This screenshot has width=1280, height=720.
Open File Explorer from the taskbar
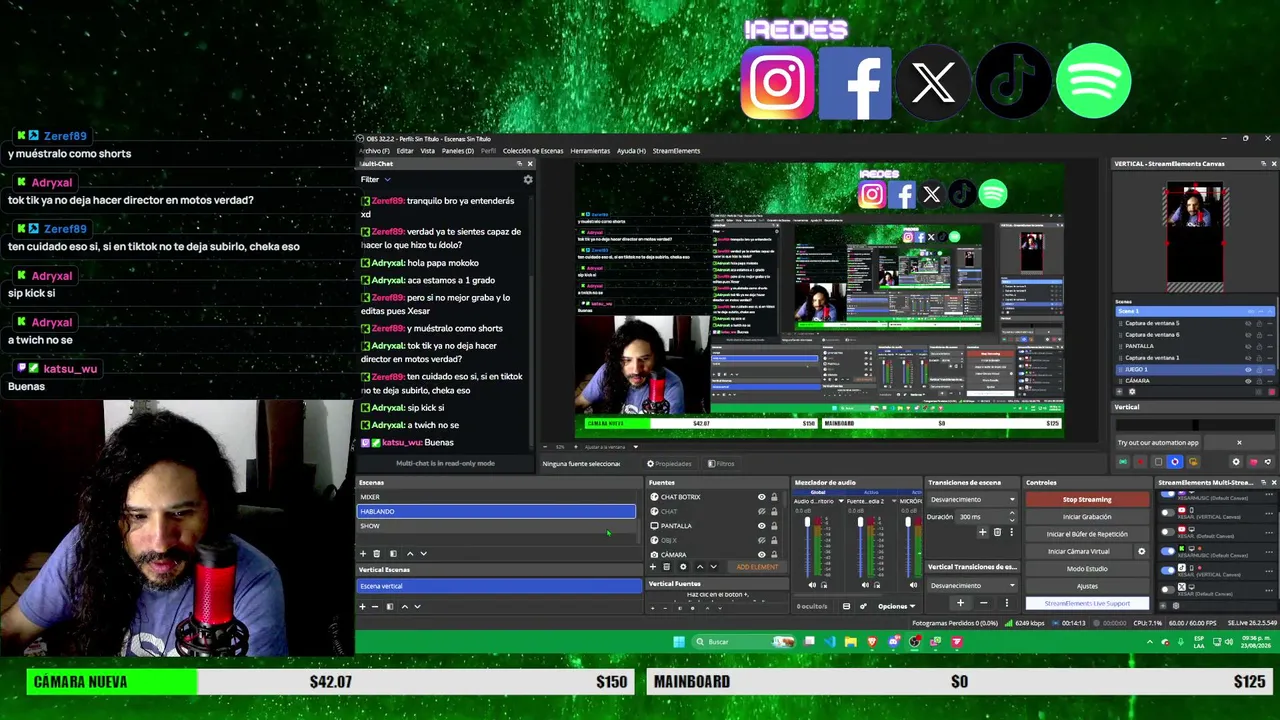[x=850, y=642]
